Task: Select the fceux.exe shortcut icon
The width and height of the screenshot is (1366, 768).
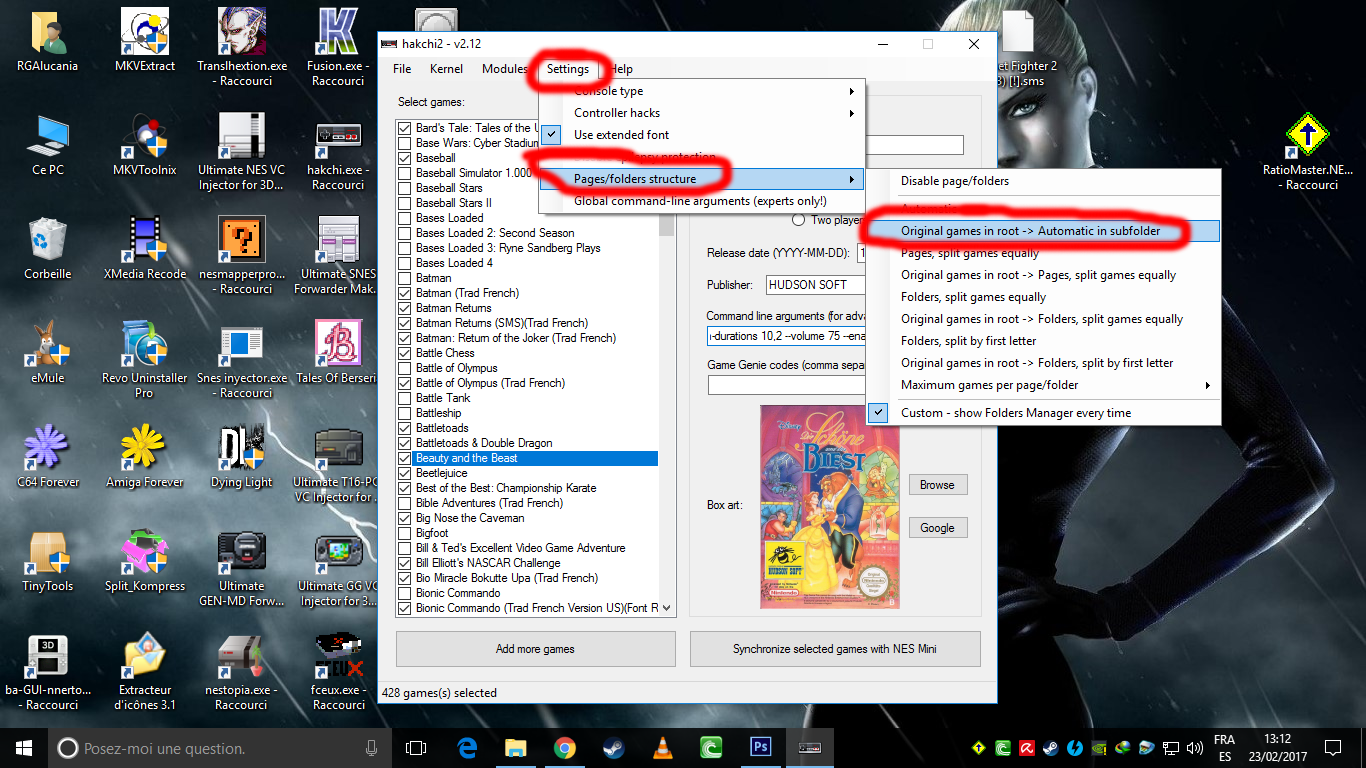Action: point(339,671)
